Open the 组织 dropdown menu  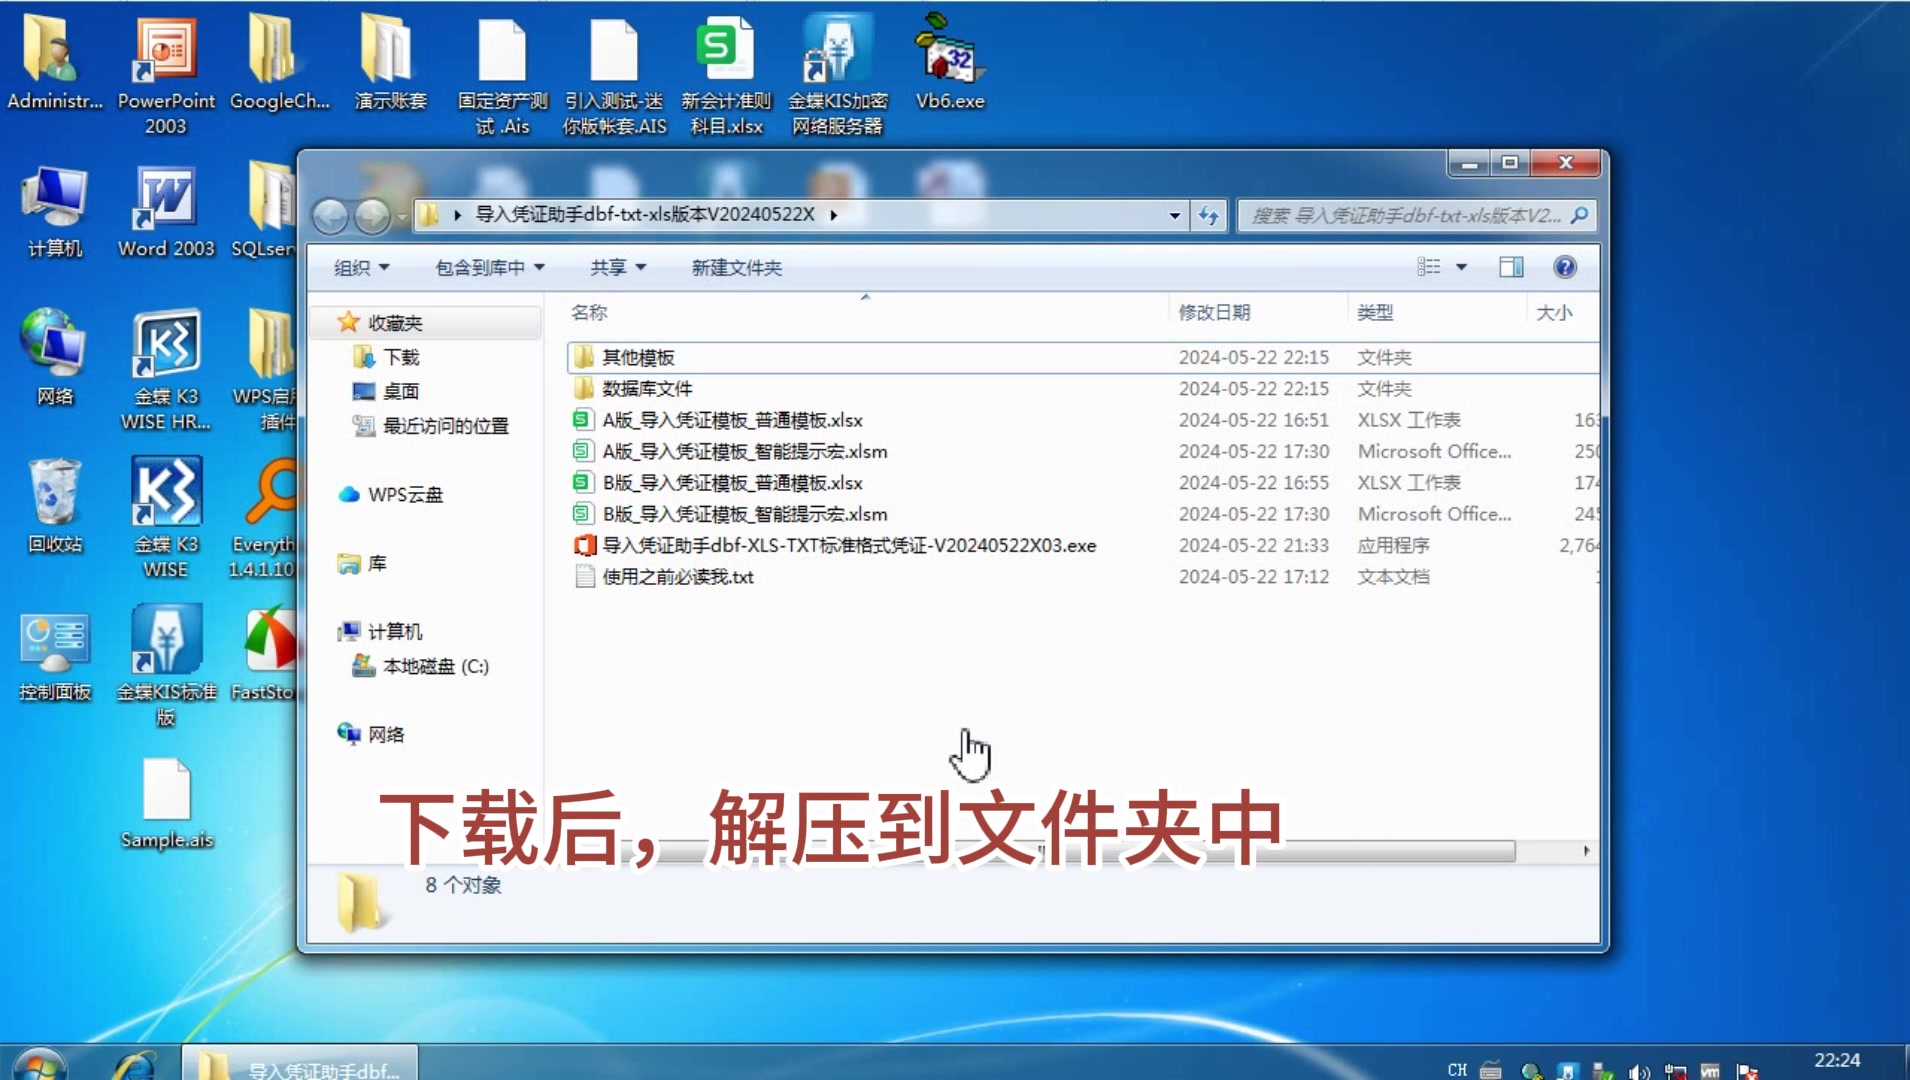pyautogui.click(x=361, y=268)
